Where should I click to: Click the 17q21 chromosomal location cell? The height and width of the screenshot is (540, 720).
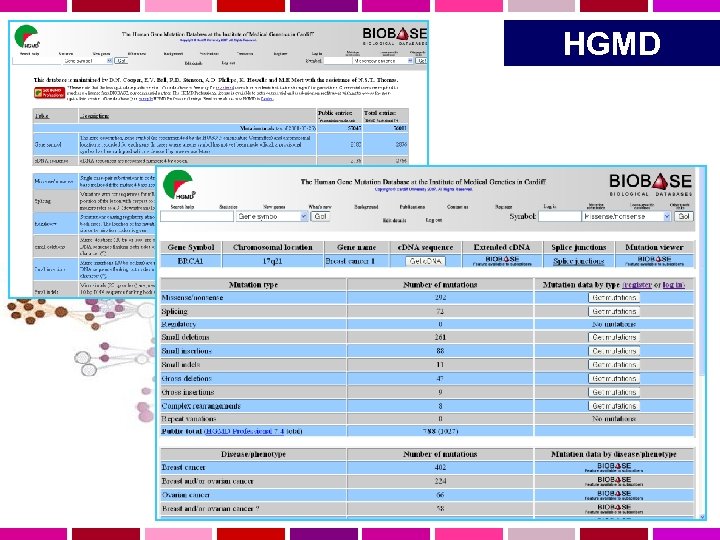tap(272, 261)
